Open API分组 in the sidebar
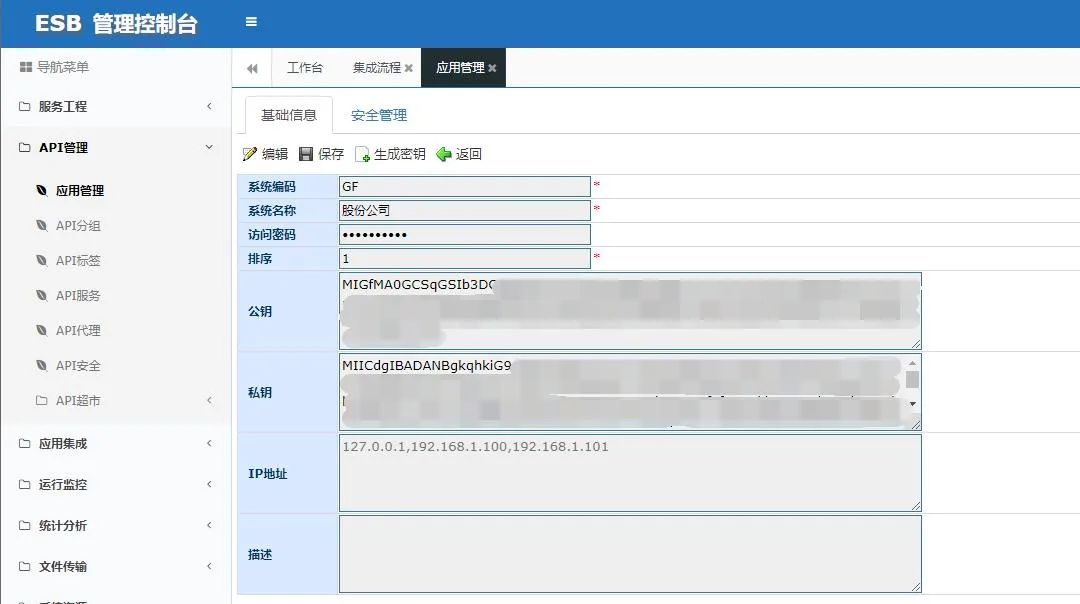 point(79,226)
